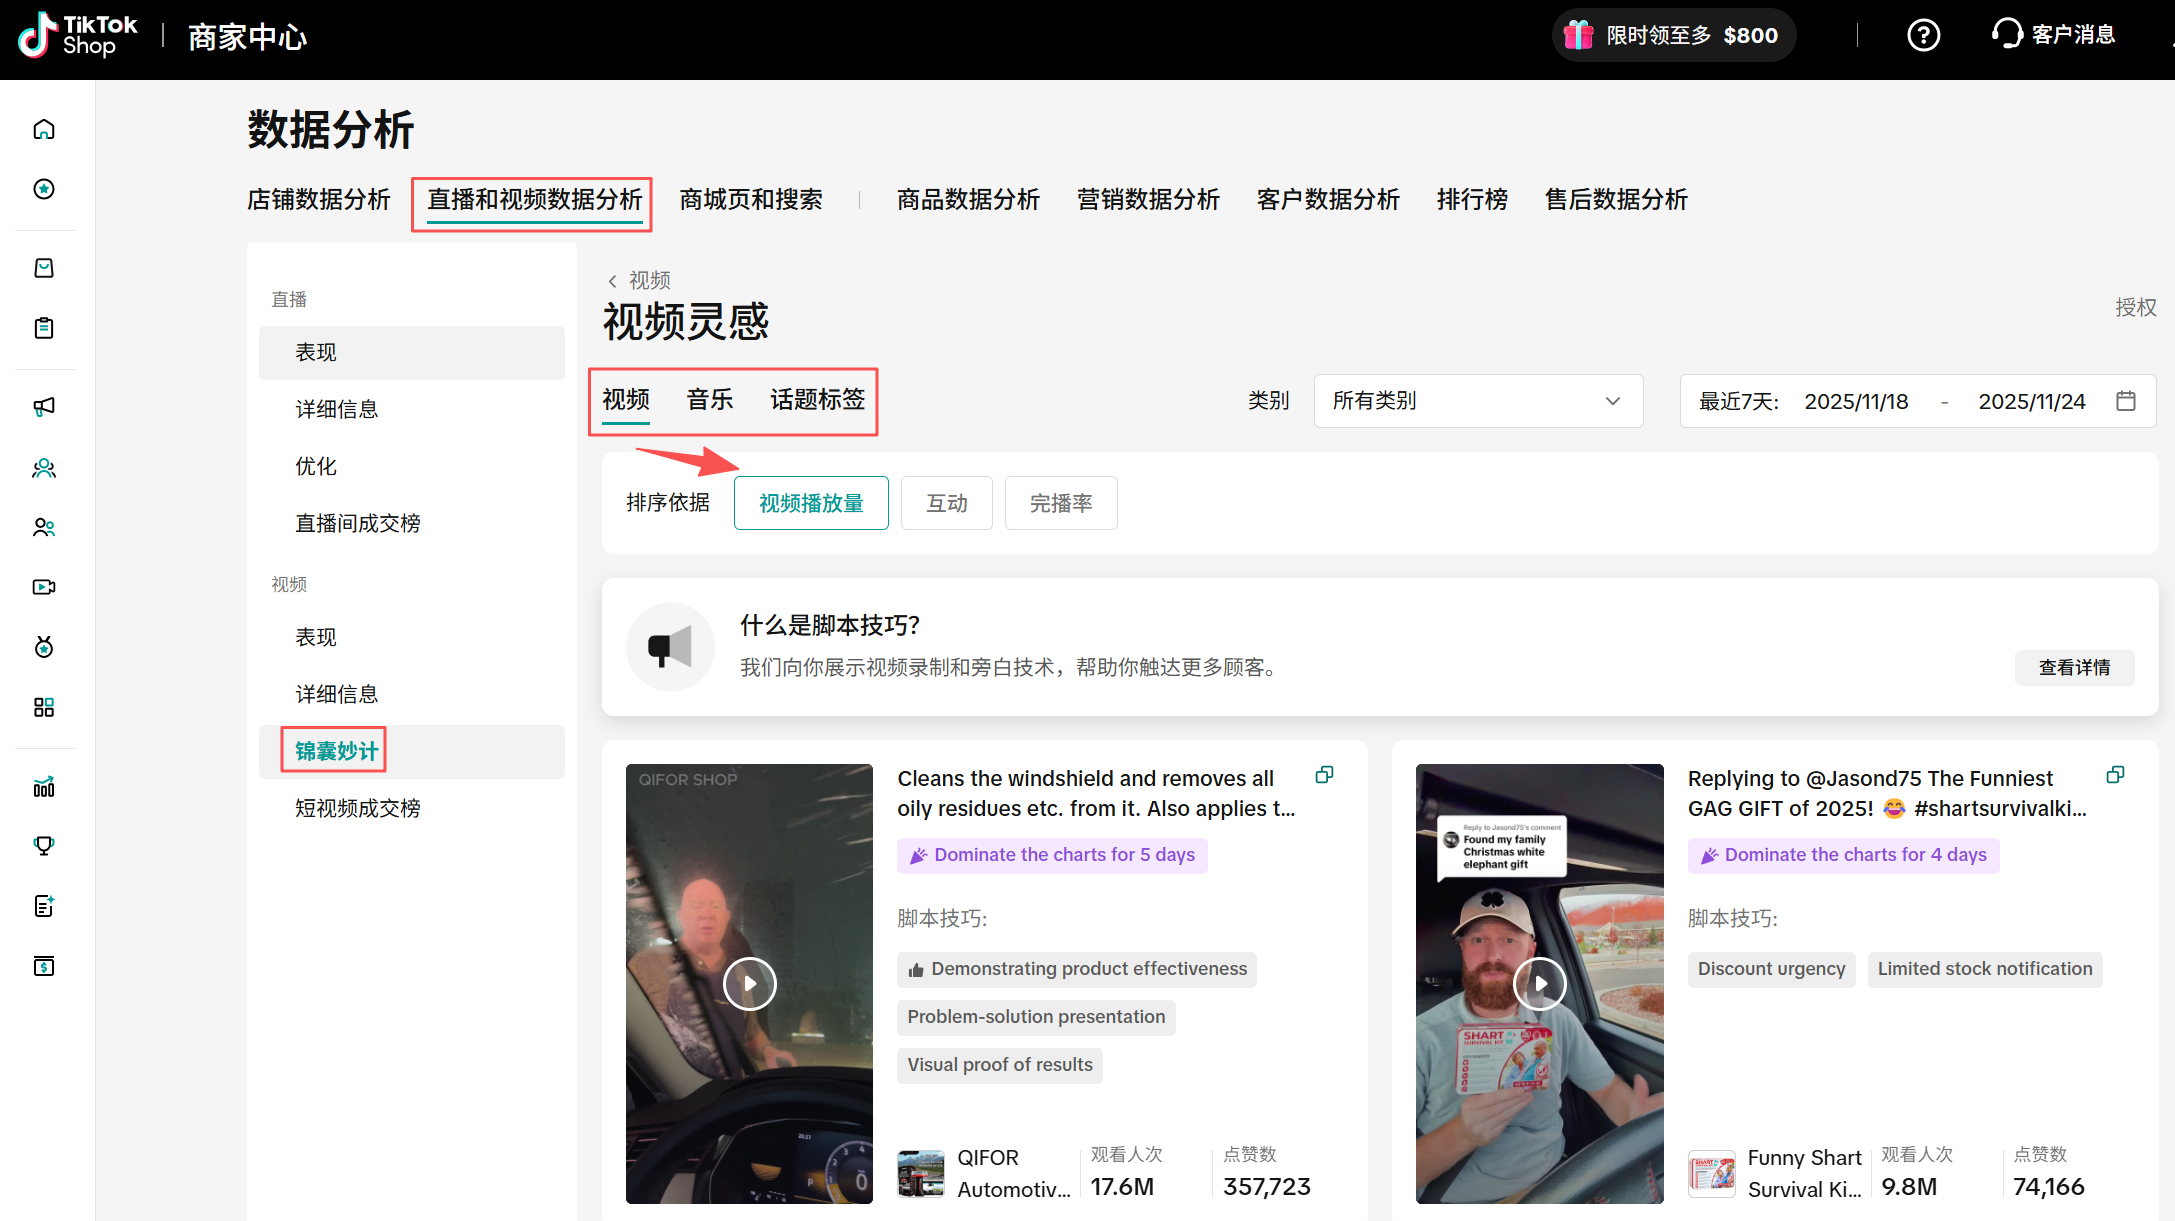The height and width of the screenshot is (1221, 2175).
Task: Sort by 视频播放量
Action: point(811,503)
